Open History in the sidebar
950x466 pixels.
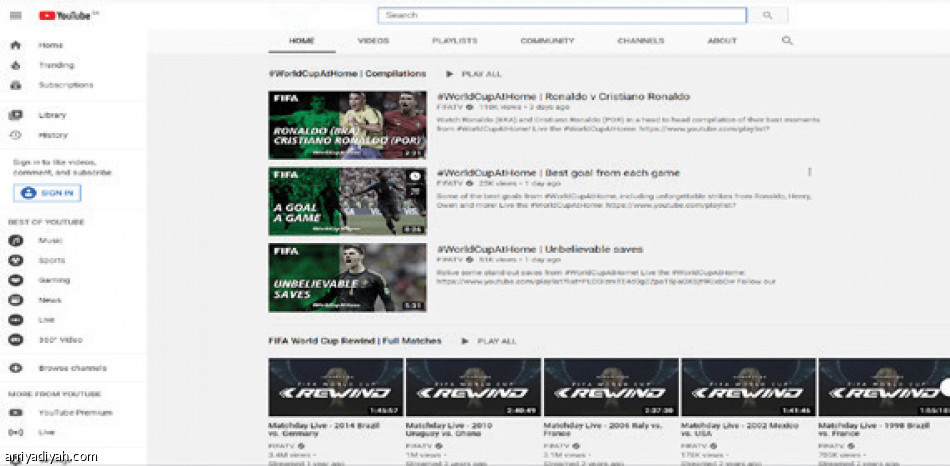coord(52,135)
